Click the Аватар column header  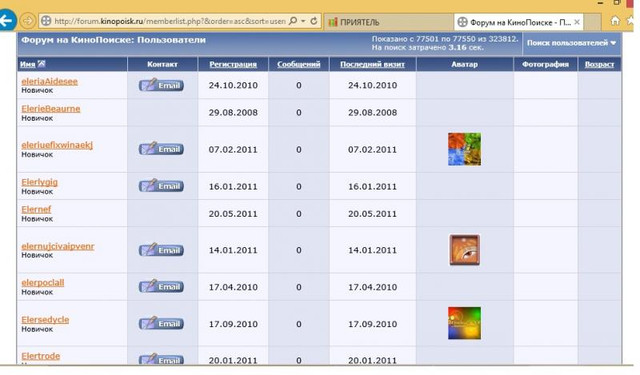click(x=464, y=64)
